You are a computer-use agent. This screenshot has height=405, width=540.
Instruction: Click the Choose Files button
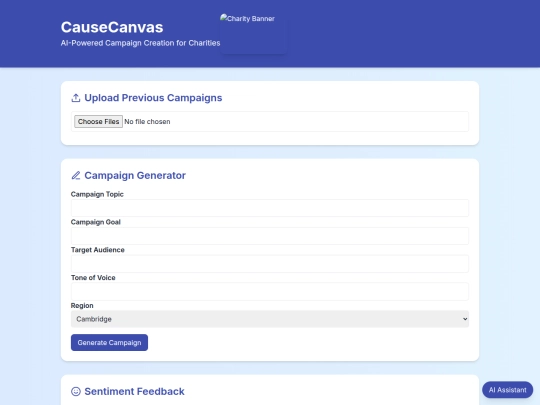tap(98, 122)
